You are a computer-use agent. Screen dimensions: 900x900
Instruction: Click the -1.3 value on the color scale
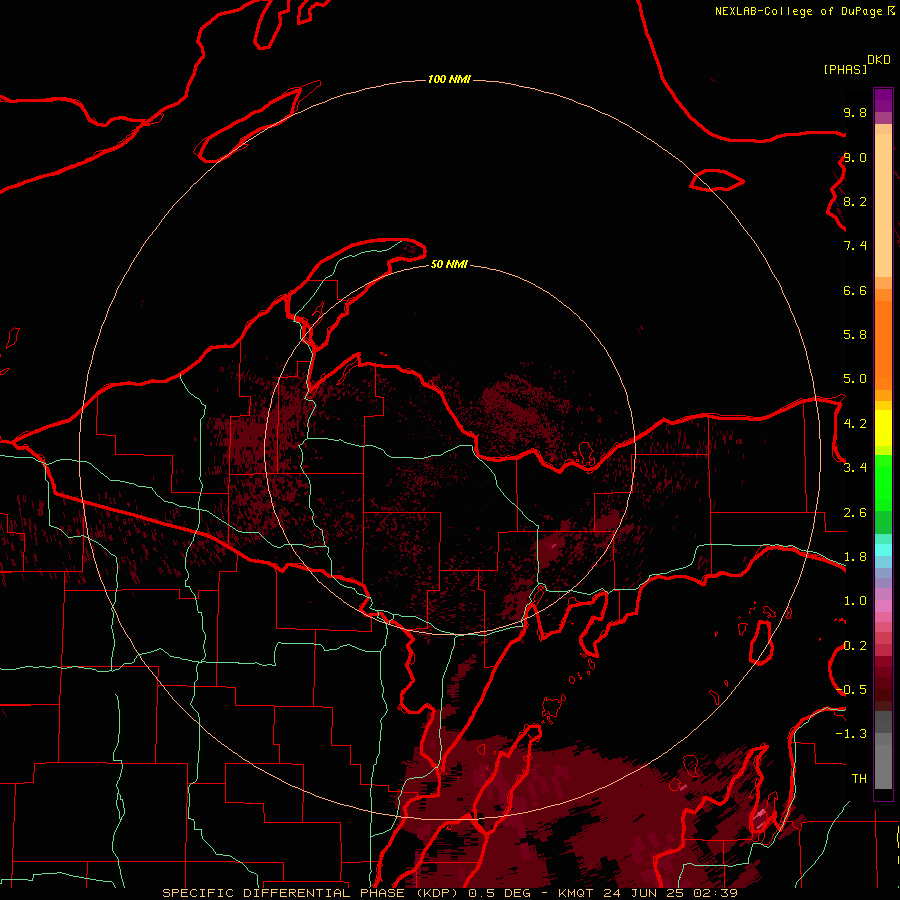pos(852,734)
